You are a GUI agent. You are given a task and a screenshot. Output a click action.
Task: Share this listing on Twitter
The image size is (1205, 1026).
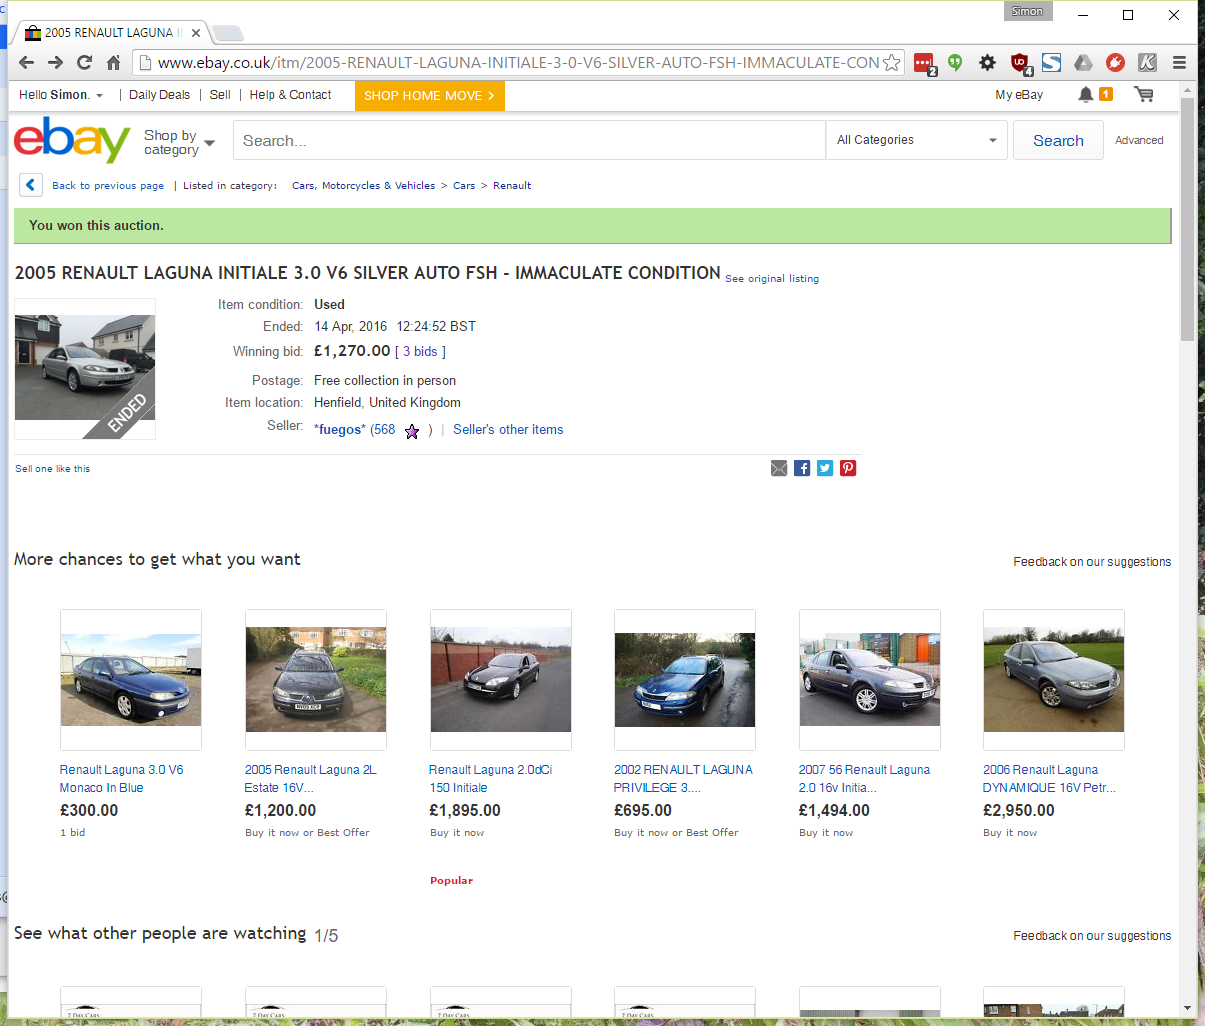coord(825,468)
